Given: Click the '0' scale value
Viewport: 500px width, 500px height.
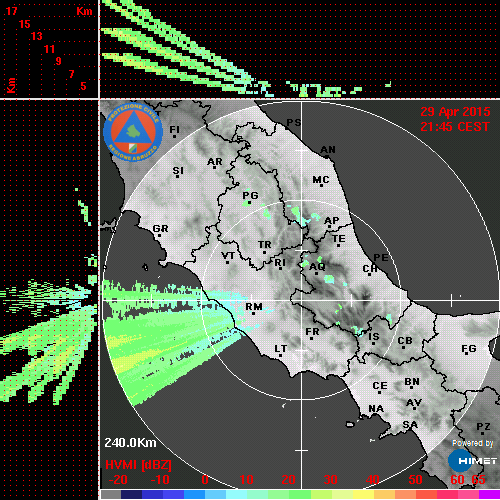Looking at the screenshot, I should coord(205,480).
